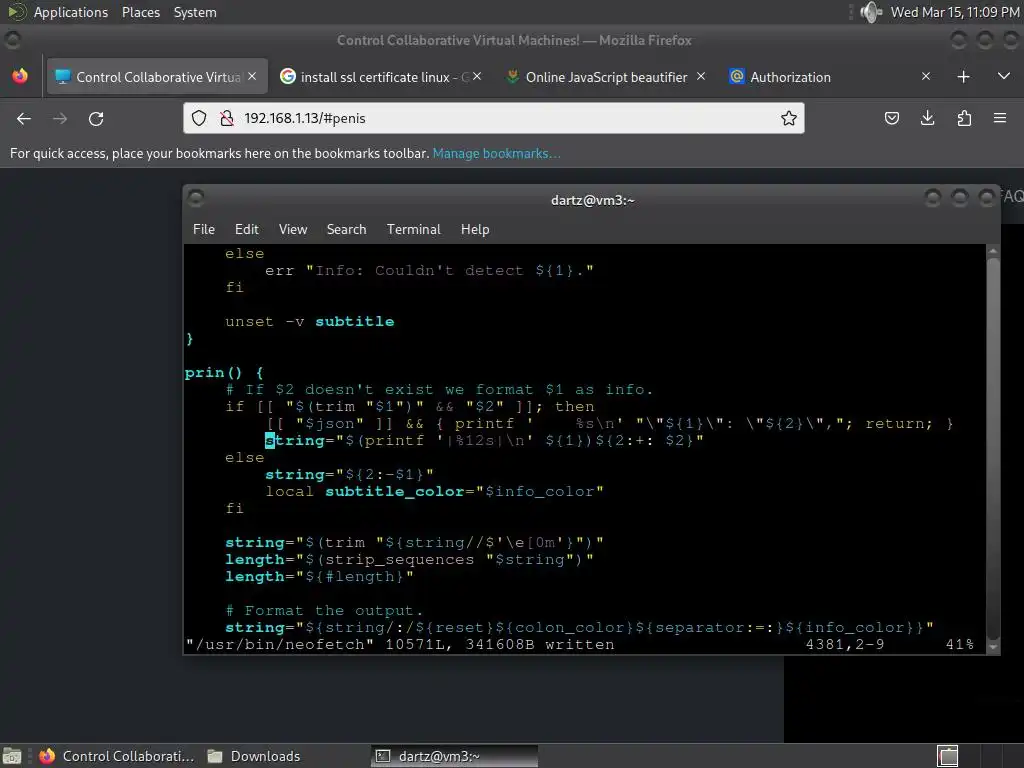1024x768 pixels.
Task: Open the Firefox downloads panel
Action: point(927,118)
